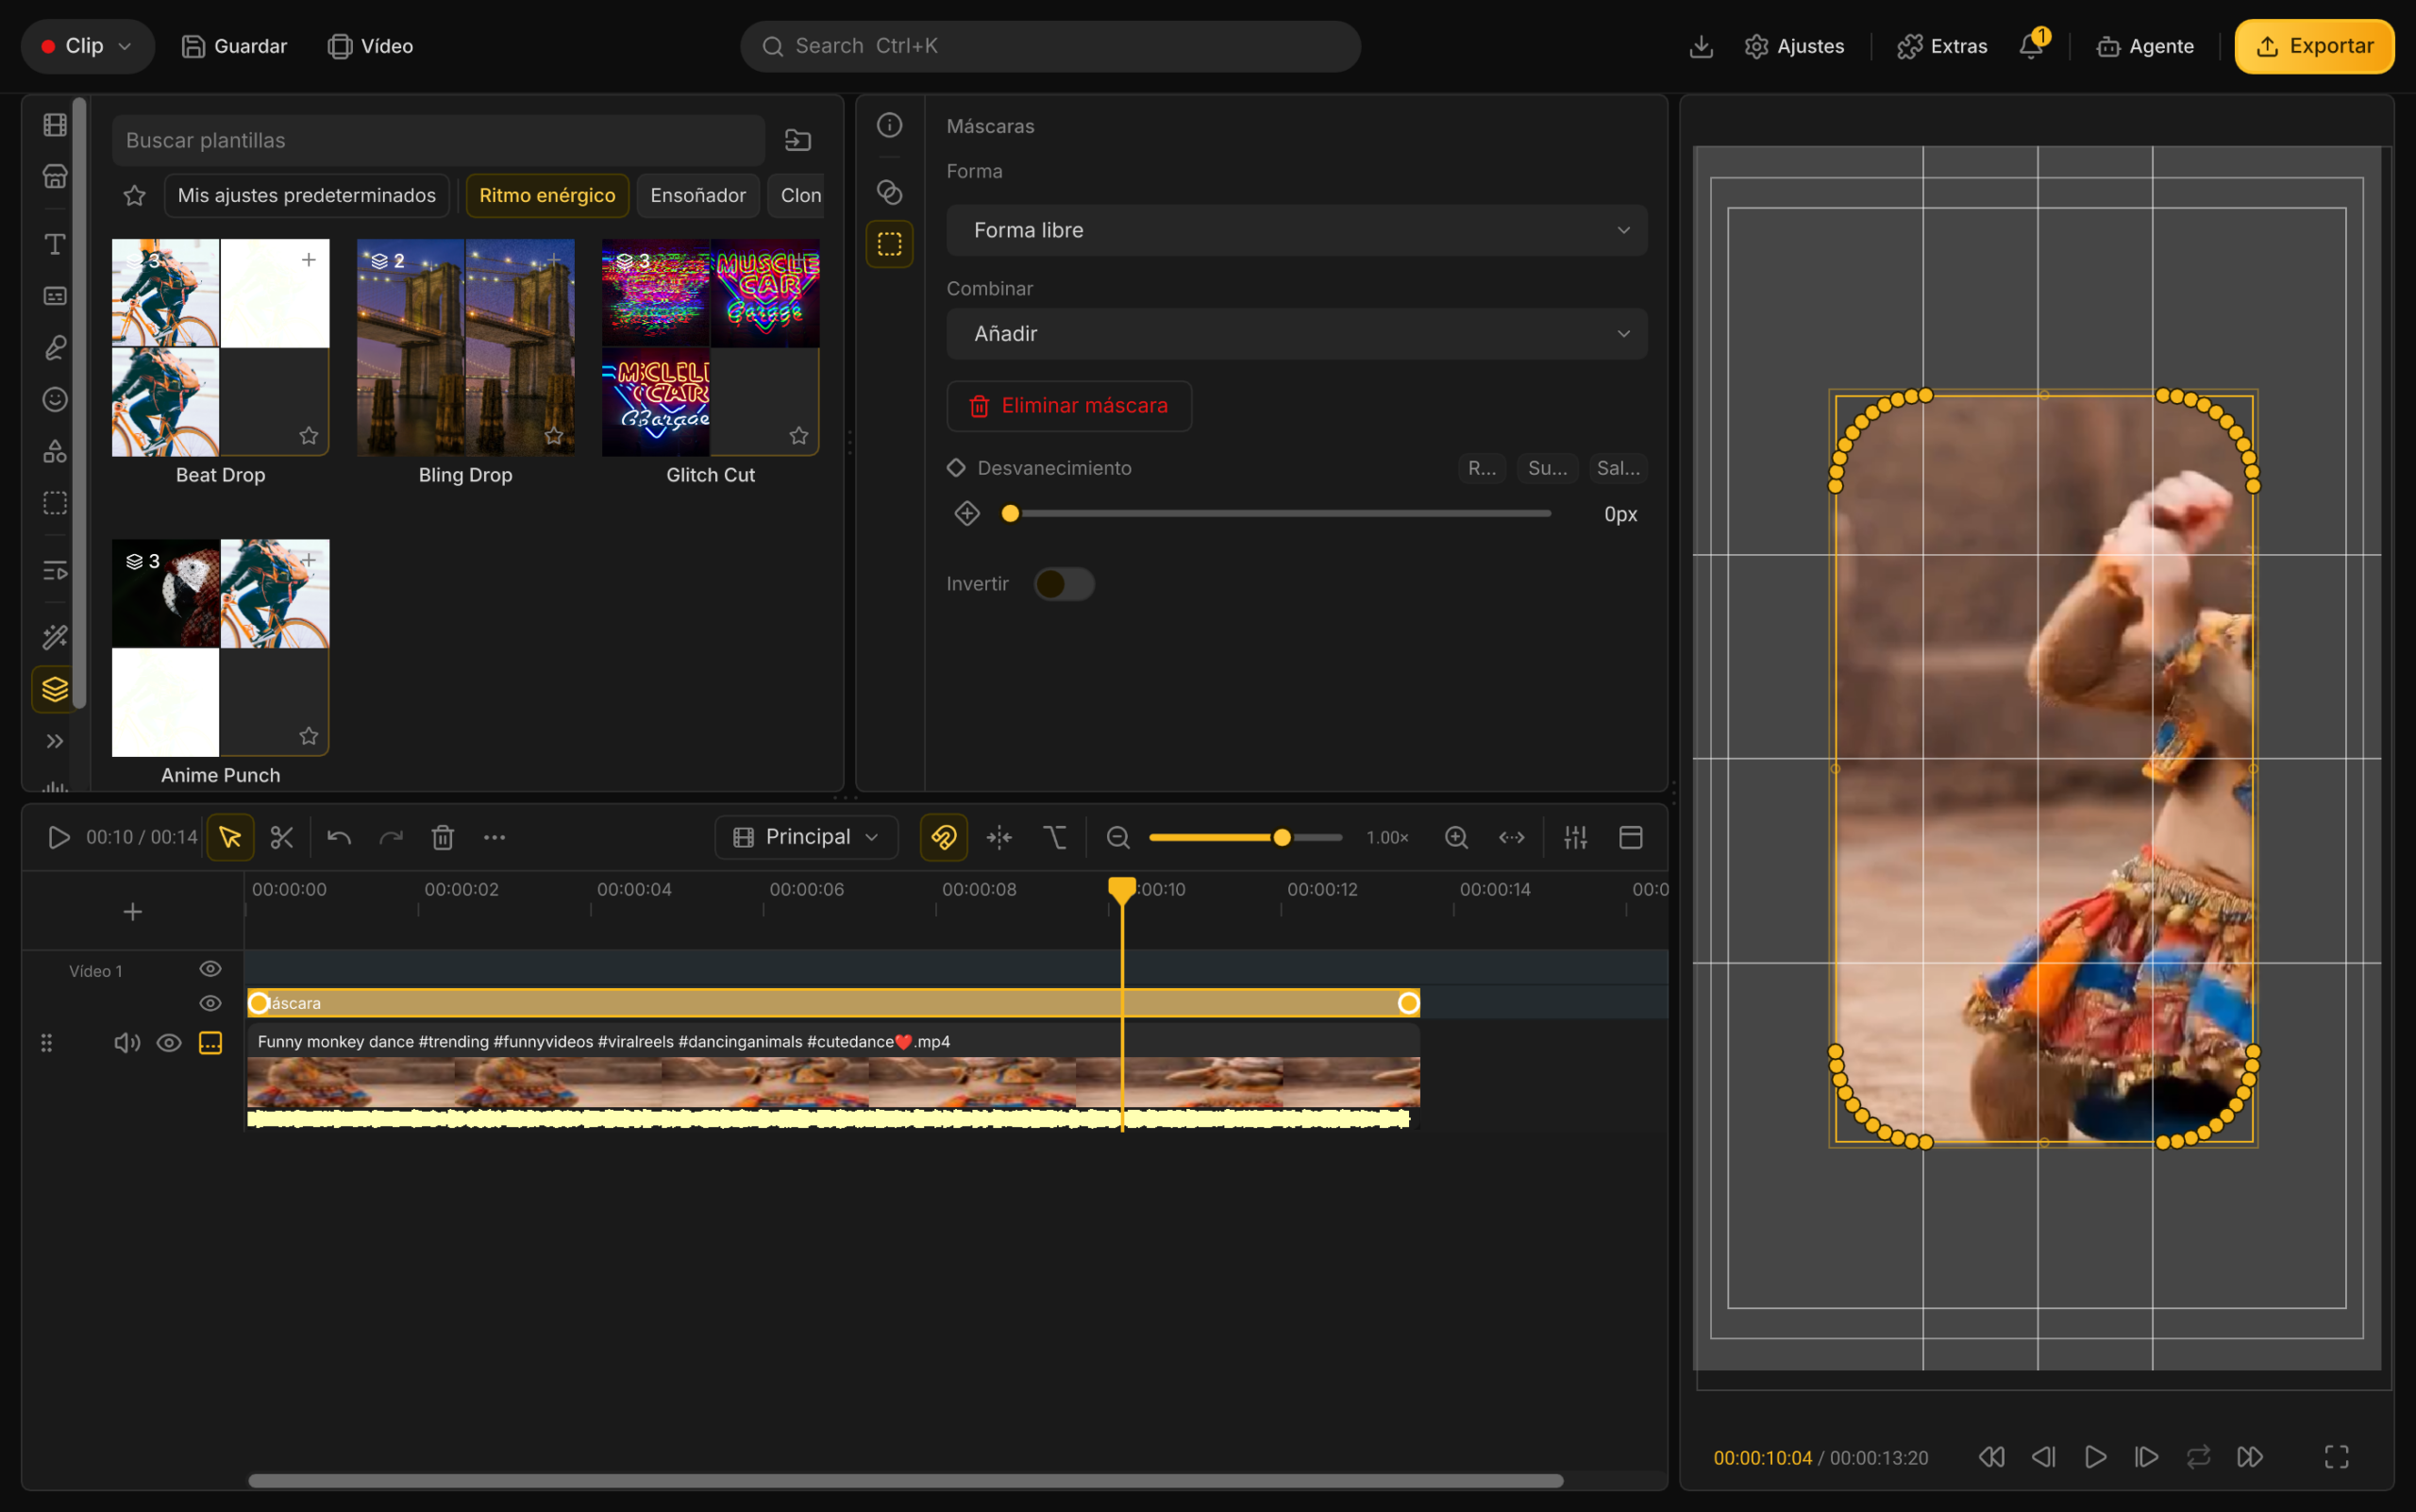Image resolution: width=2416 pixels, height=1512 pixels.
Task: Toggle loop playback in preview
Action: tap(2198, 1457)
